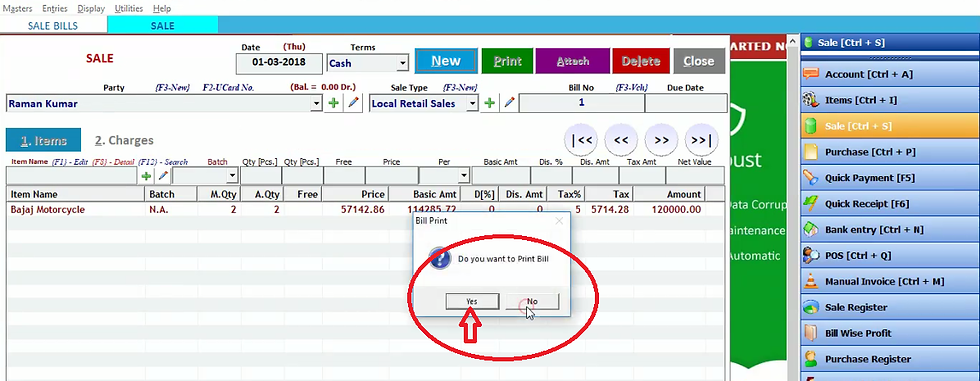Click Yes in Bill Print dialog
The width and height of the screenshot is (980, 381).
pos(472,301)
